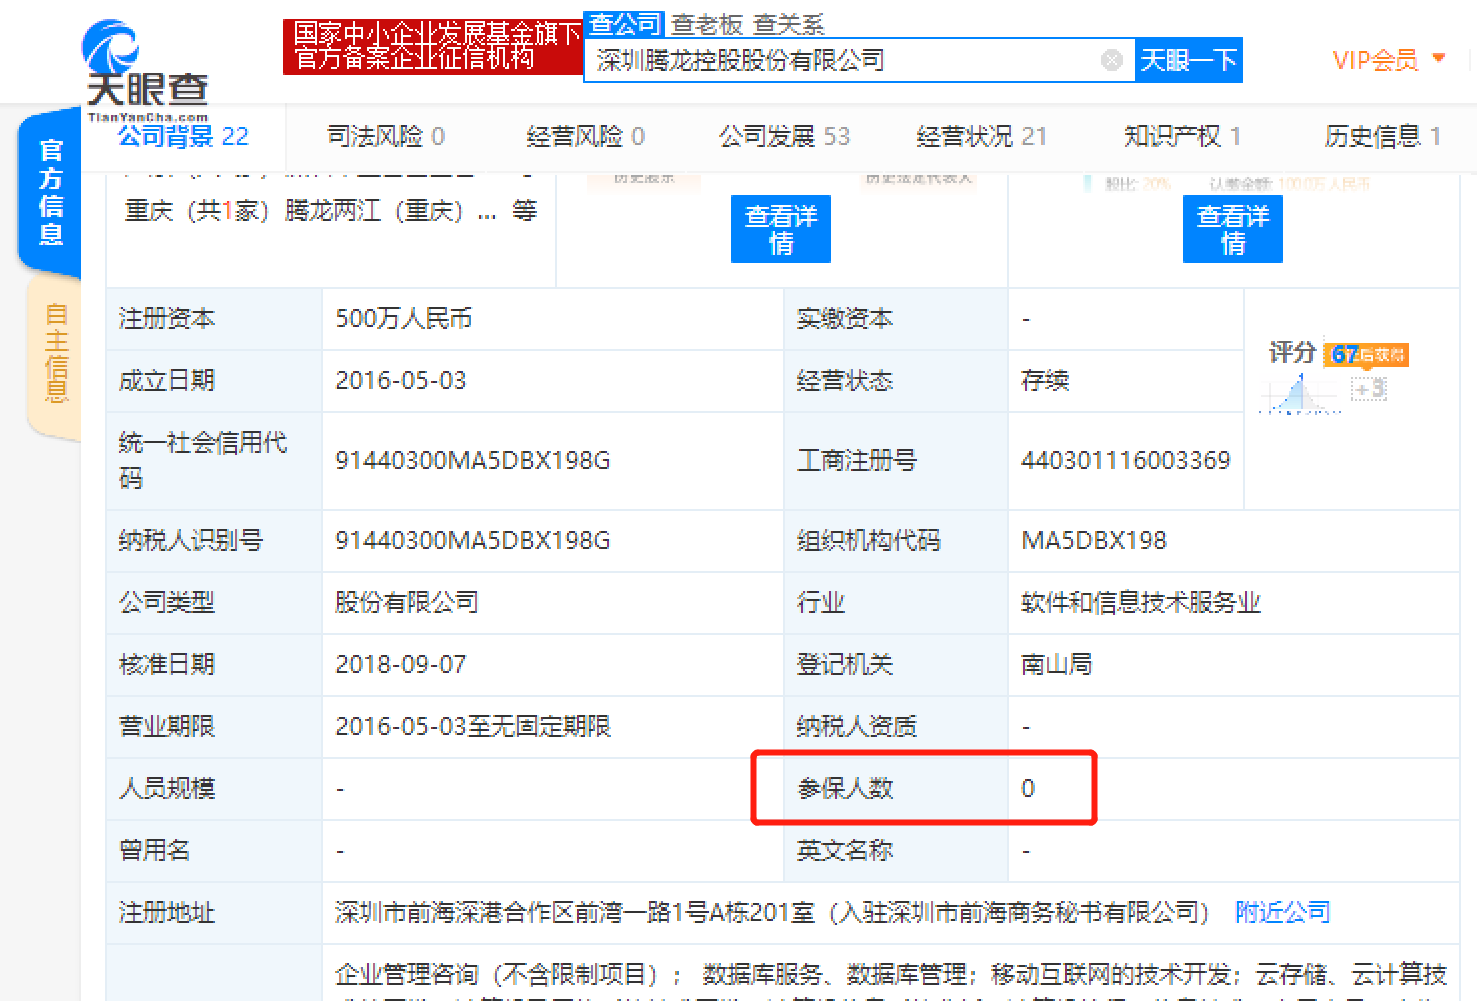Viewport: 1477px width, 1001px height.
Task: Click the 组织机构代码 label
Action: click(869, 540)
